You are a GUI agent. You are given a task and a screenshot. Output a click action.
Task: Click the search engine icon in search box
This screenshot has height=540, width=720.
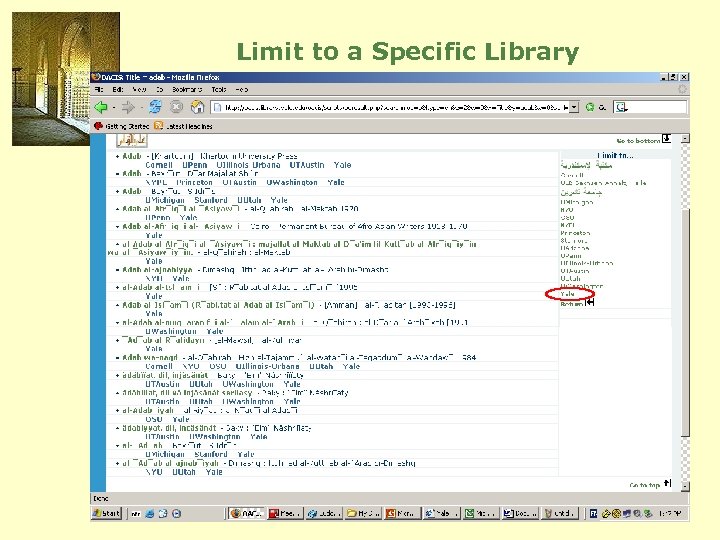click(x=621, y=107)
